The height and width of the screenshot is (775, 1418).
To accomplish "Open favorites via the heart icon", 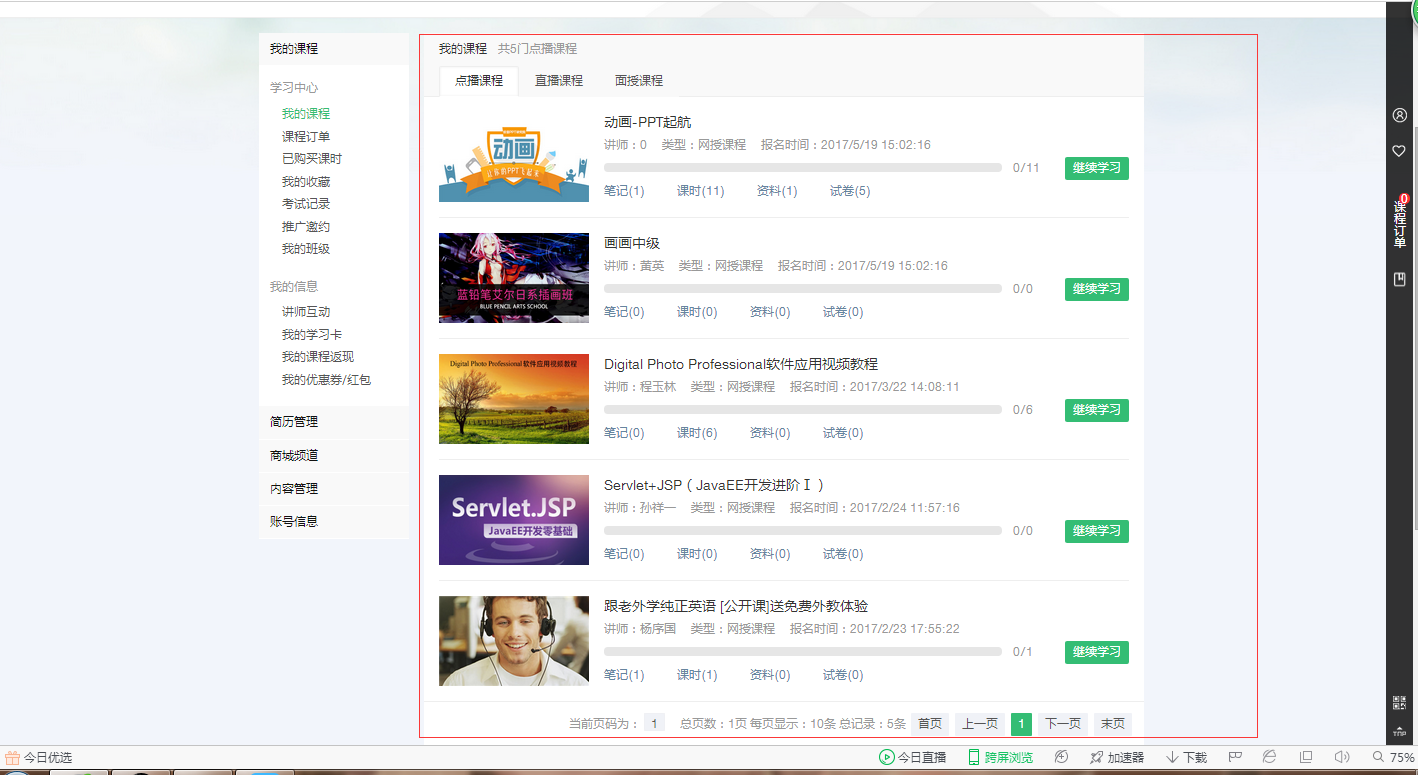I will click(1399, 151).
